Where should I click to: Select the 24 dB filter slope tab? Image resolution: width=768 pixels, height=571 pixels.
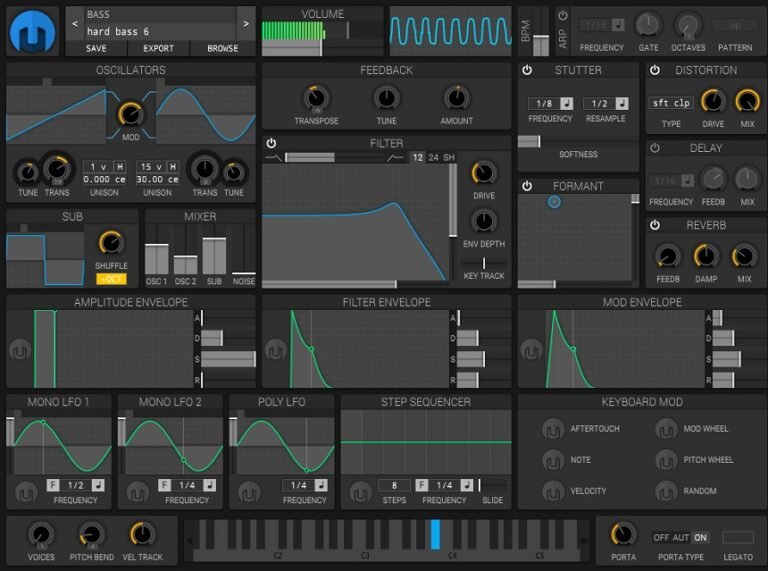tap(433, 157)
